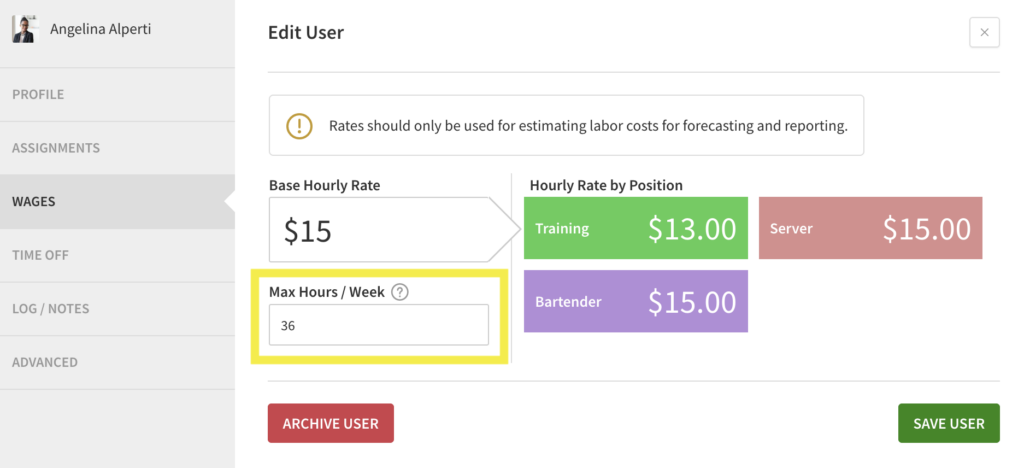Viewport: 1024px width, 468px height.
Task: Select the red Server rate tile
Action: point(870,228)
